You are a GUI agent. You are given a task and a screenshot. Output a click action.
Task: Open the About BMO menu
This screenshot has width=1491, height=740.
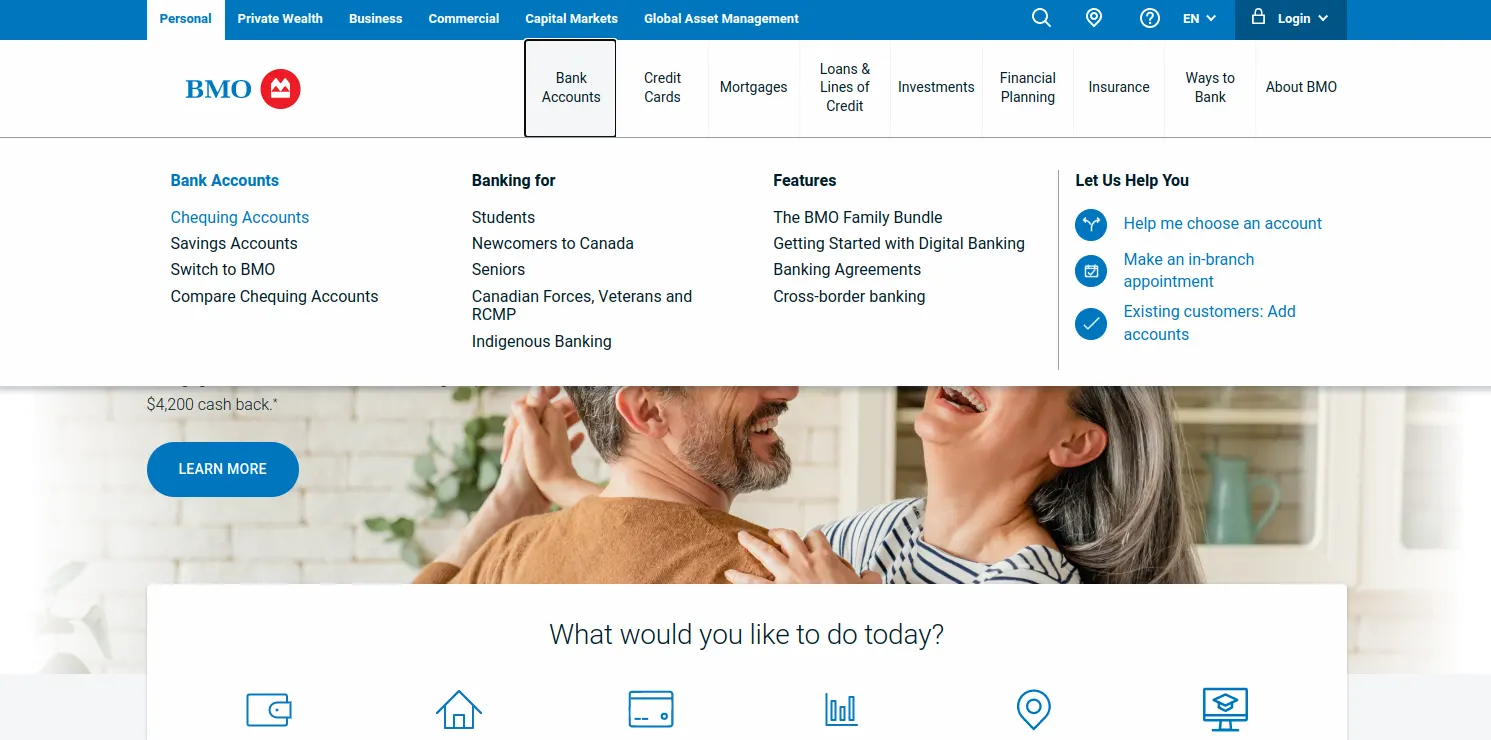[1301, 88]
